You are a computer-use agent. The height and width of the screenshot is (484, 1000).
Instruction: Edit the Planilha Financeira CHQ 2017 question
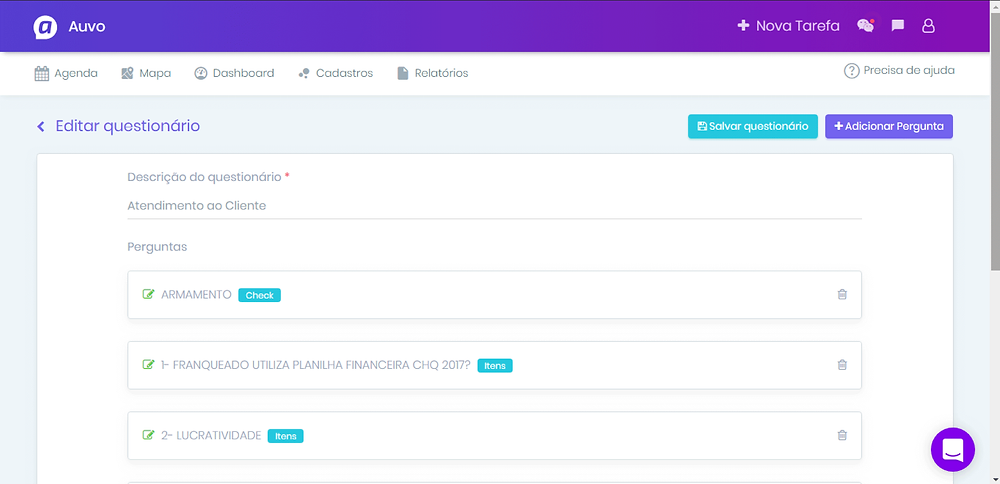pos(149,365)
